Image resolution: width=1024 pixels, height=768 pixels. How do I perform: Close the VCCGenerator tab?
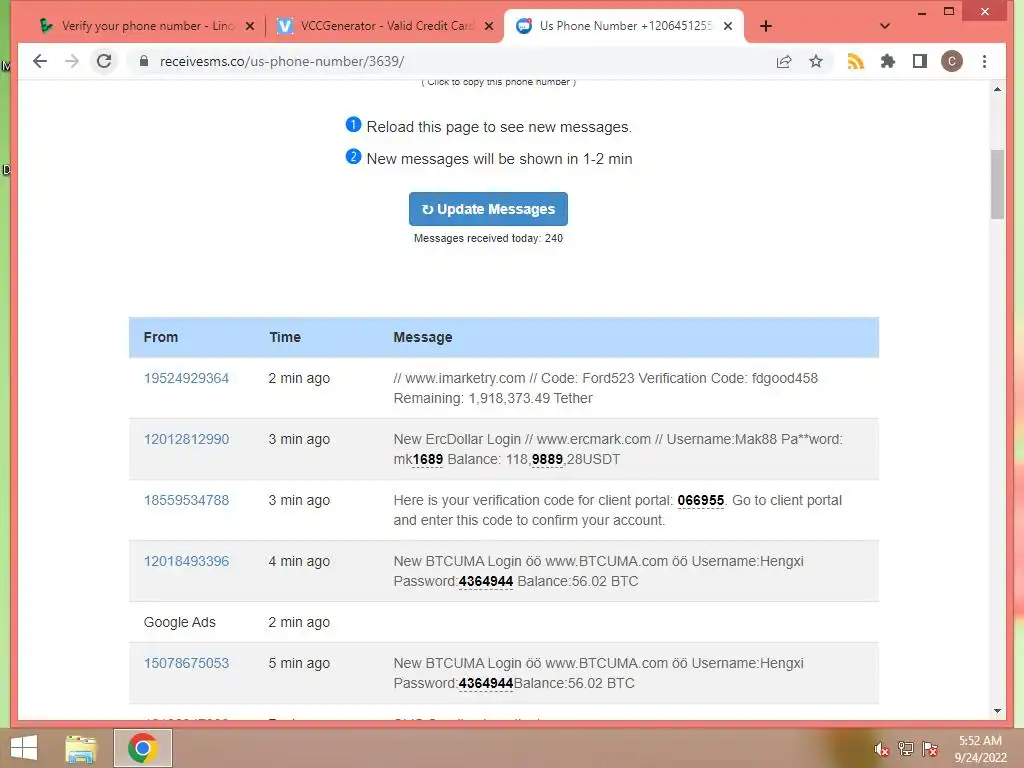tap(488, 26)
